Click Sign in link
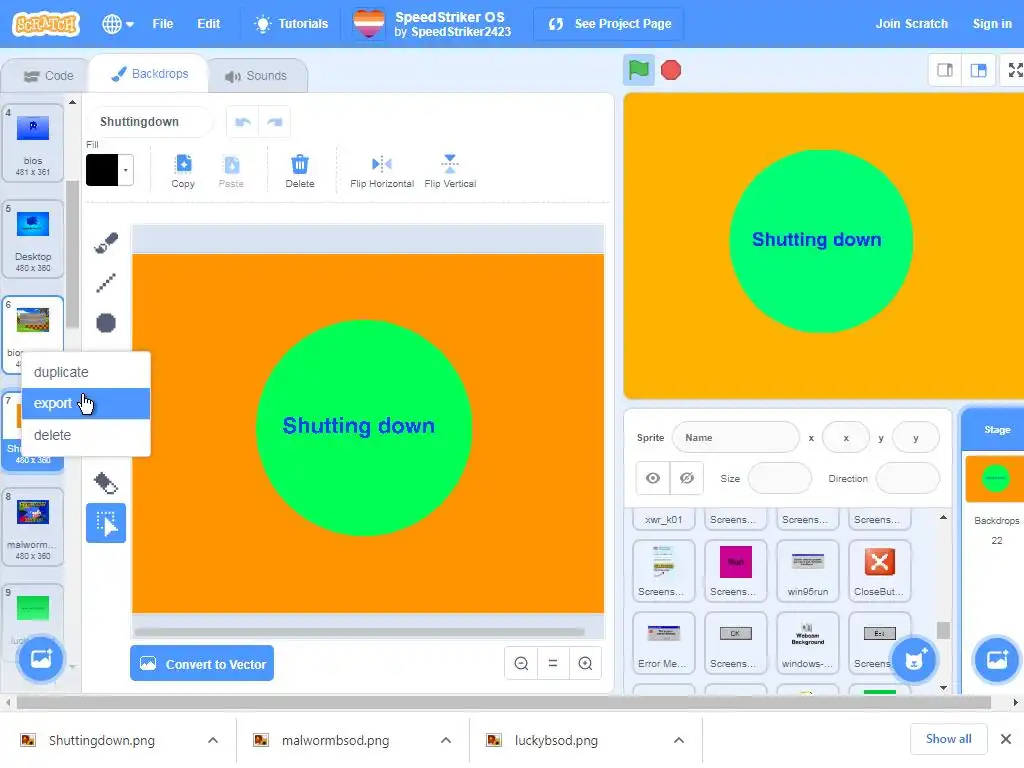The width and height of the screenshot is (1024, 768). (x=992, y=24)
